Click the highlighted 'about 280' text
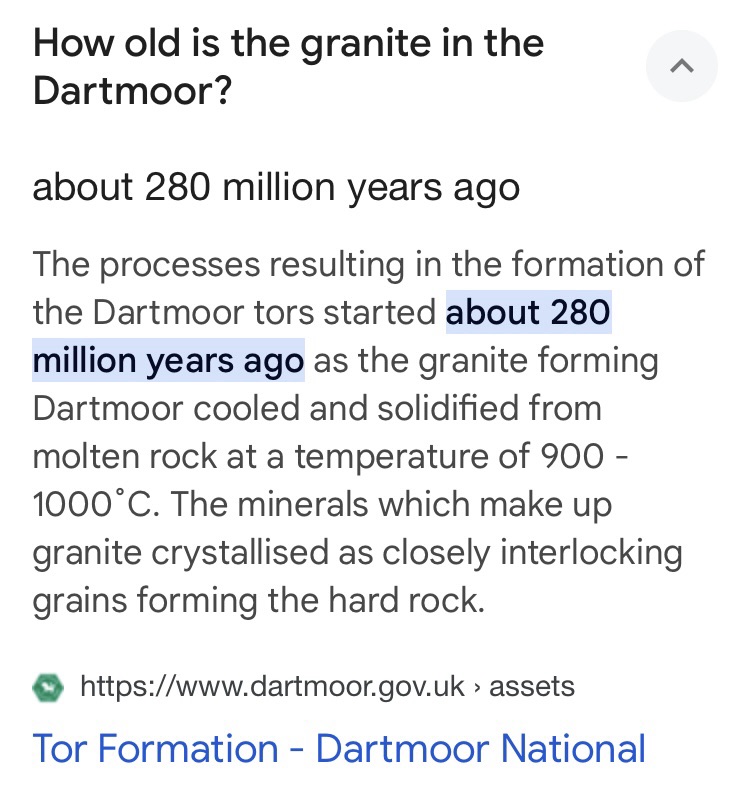The height and width of the screenshot is (793, 750). [528, 313]
